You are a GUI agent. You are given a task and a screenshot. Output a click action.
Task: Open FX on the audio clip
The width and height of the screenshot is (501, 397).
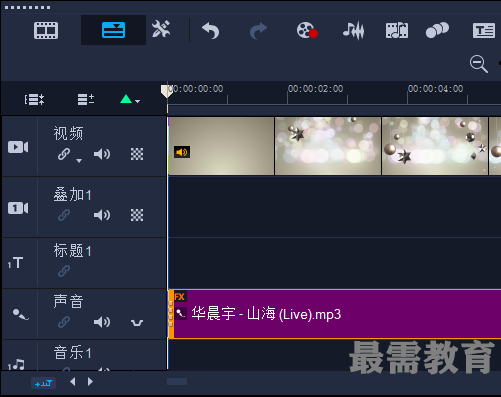180,297
